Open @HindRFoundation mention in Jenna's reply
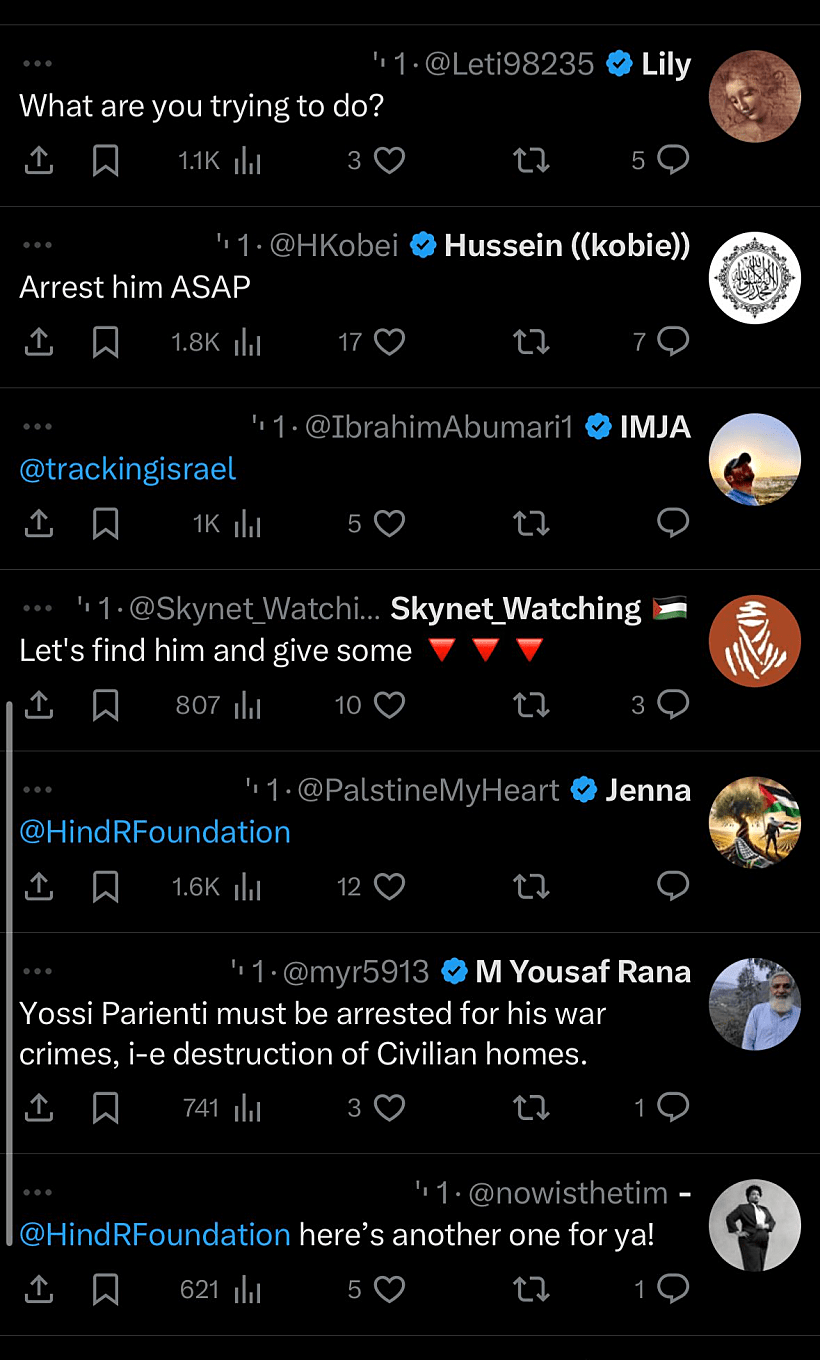Image resolution: width=820 pixels, height=1360 pixels. (155, 832)
